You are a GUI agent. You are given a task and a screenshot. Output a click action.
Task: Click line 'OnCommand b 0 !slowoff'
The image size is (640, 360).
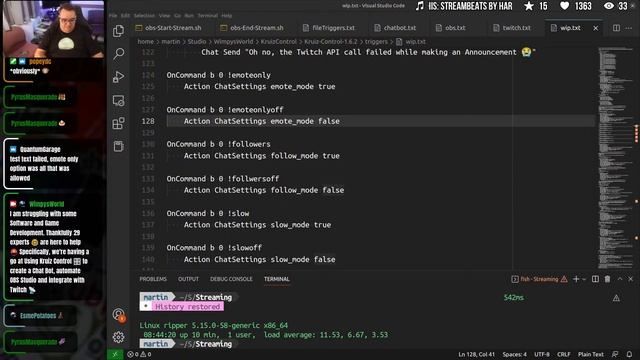[214, 248]
